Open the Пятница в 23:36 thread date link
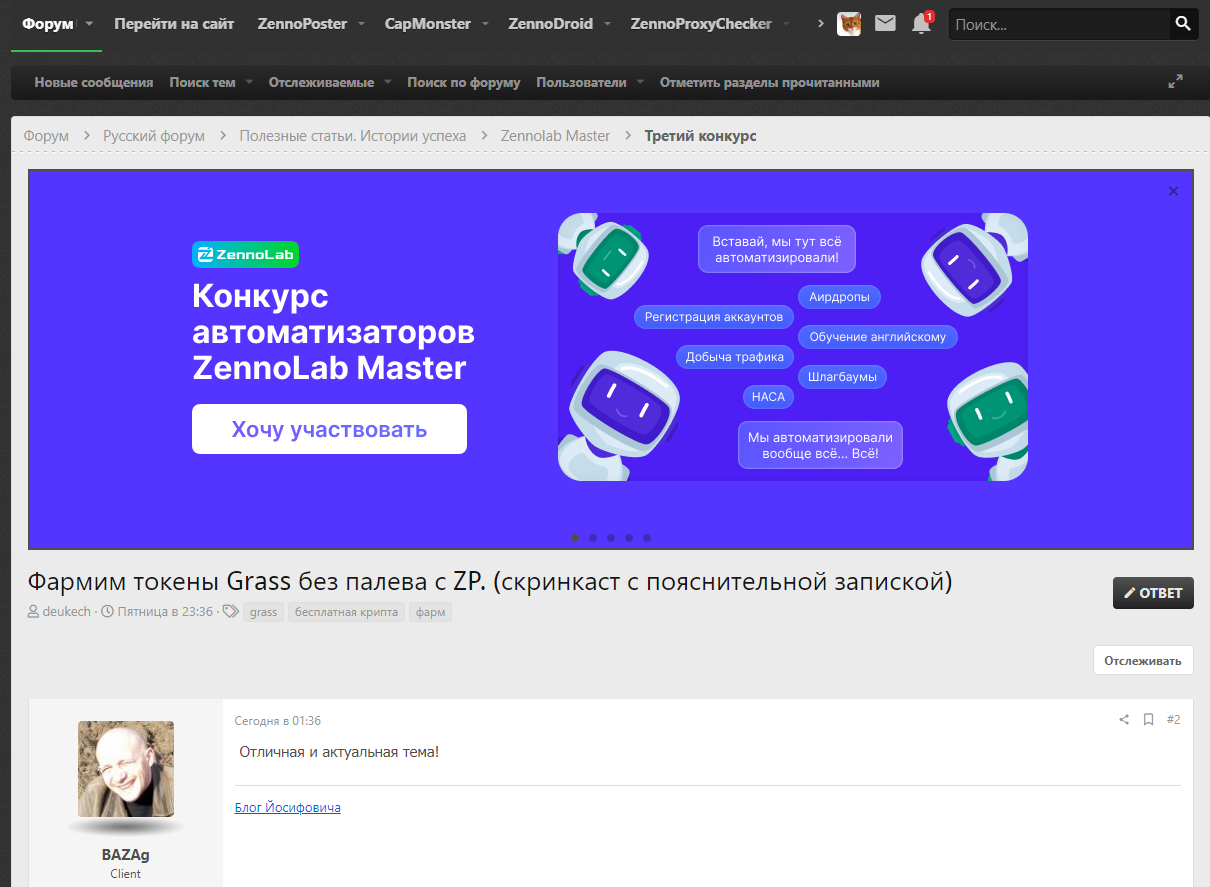This screenshot has height=887, width=1210. pos(165,612)
